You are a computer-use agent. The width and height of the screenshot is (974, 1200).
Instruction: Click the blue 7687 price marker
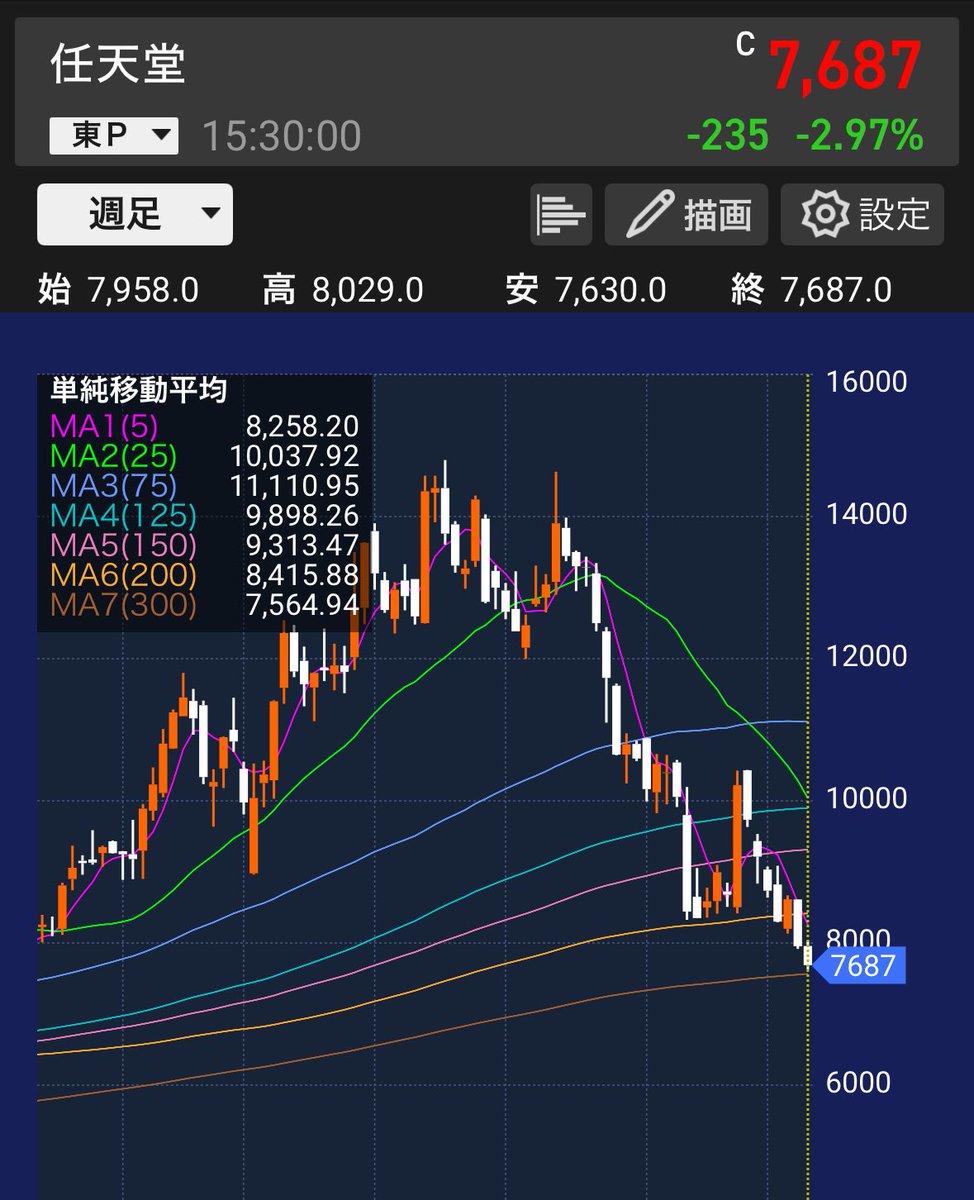[861, 966]
